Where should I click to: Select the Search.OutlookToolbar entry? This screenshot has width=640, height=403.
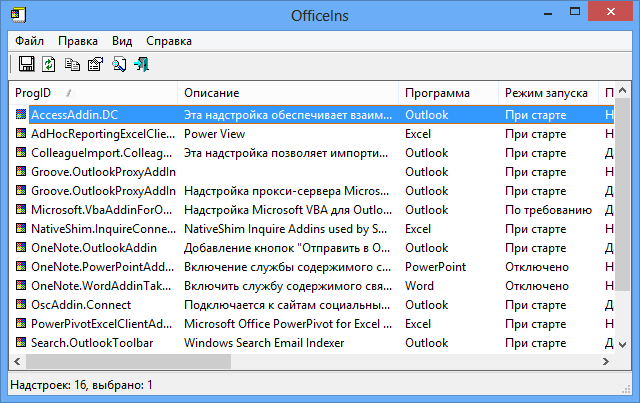click(92, 343)
